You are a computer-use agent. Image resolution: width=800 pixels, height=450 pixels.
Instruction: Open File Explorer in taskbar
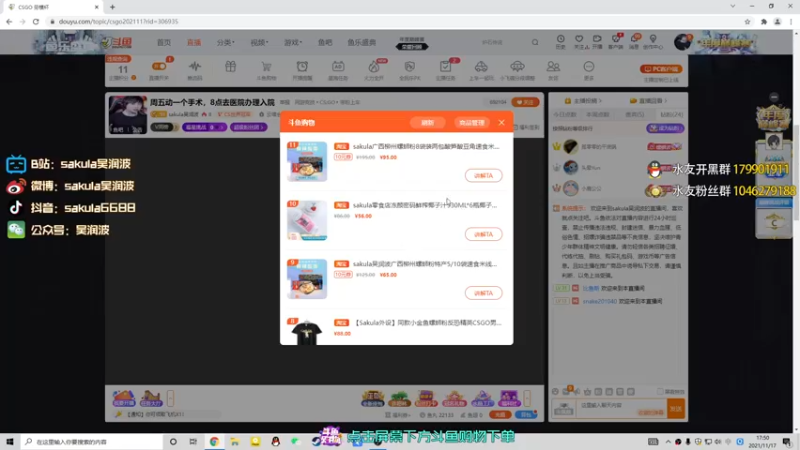click(x=235, y=442)
